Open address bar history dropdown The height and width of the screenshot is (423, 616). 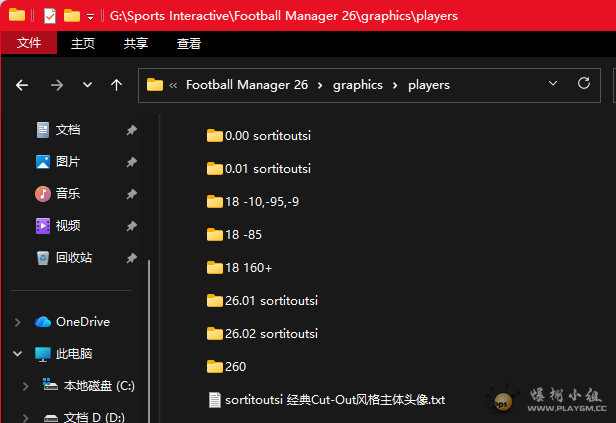pos(553,83)
